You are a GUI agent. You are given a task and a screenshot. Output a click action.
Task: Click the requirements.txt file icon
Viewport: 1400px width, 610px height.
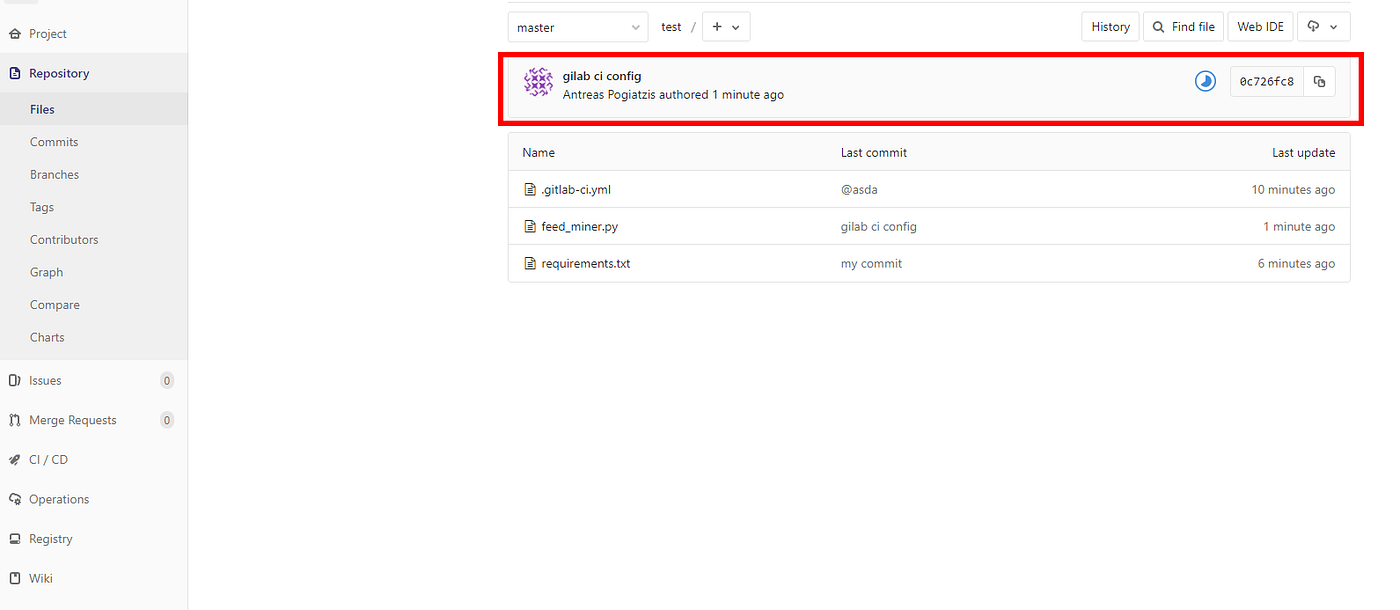click(x=531, y=264)
